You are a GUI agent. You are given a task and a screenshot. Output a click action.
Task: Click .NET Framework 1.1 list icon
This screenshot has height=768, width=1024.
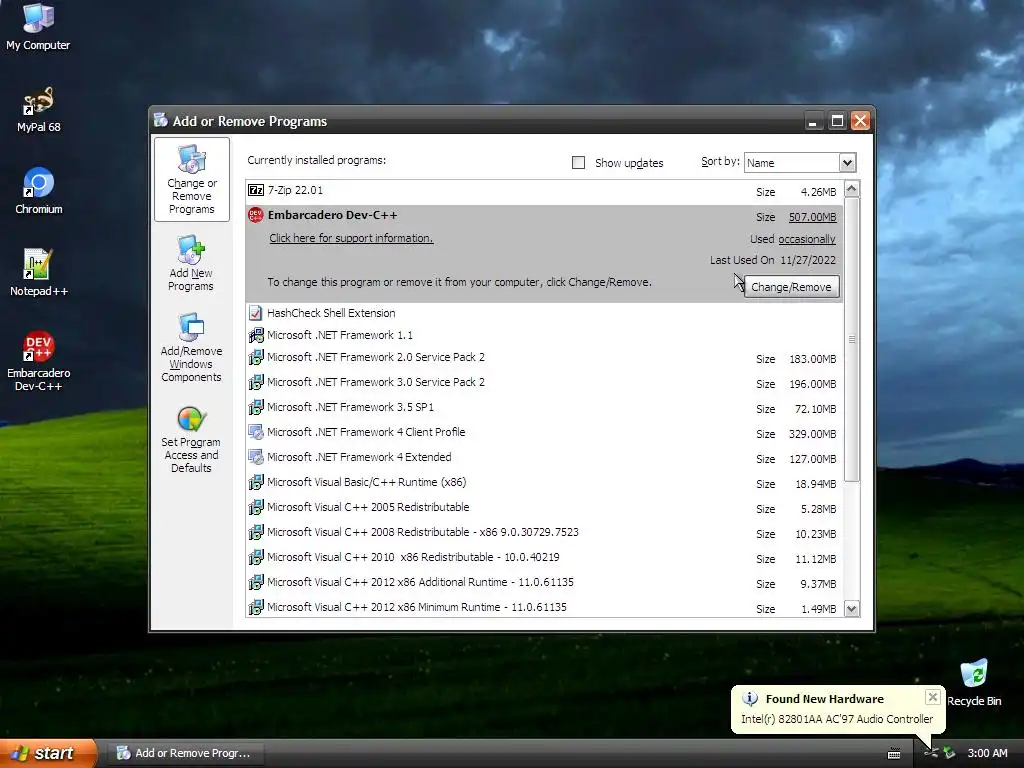tap(256, 336)
